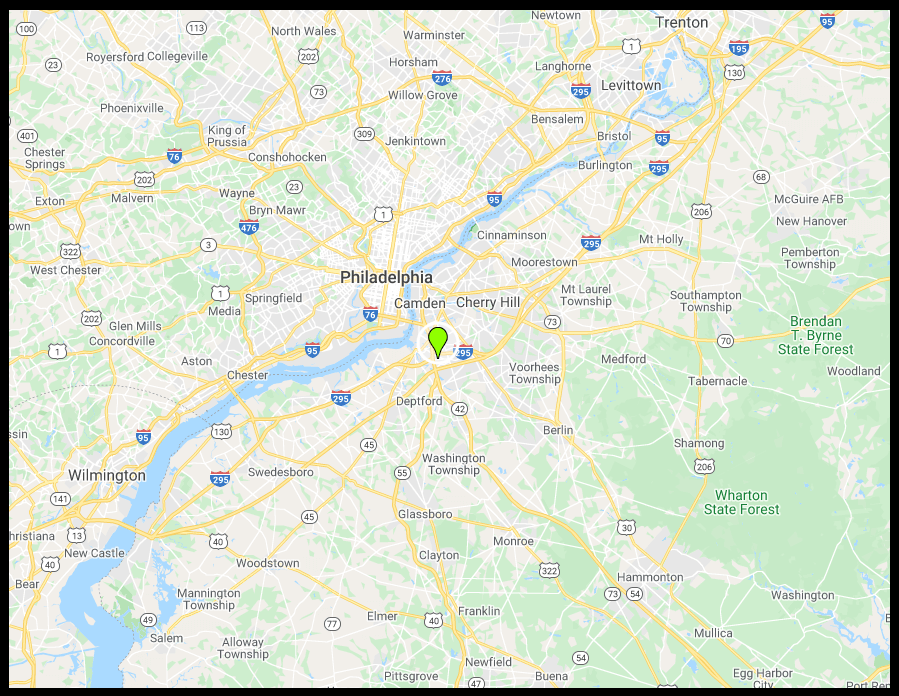Click the Route 70 marker near Medford

coord(726,341)
